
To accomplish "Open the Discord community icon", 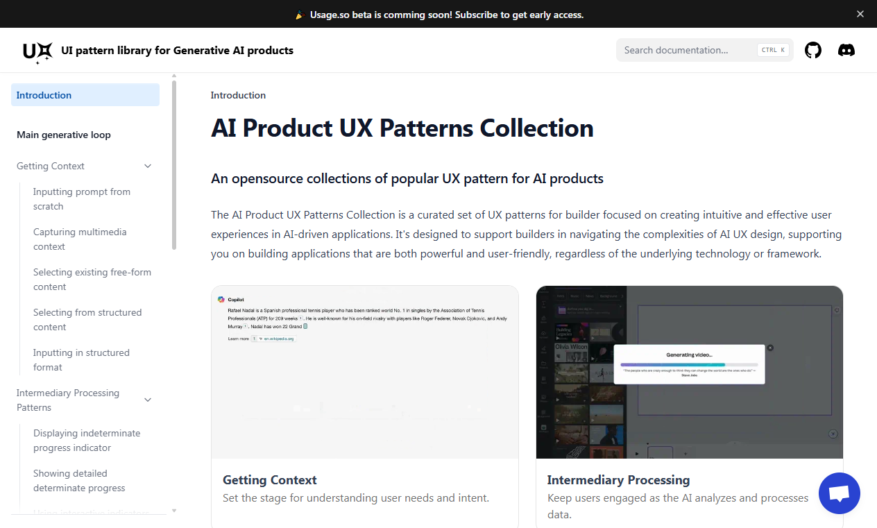I will (846, 50).
